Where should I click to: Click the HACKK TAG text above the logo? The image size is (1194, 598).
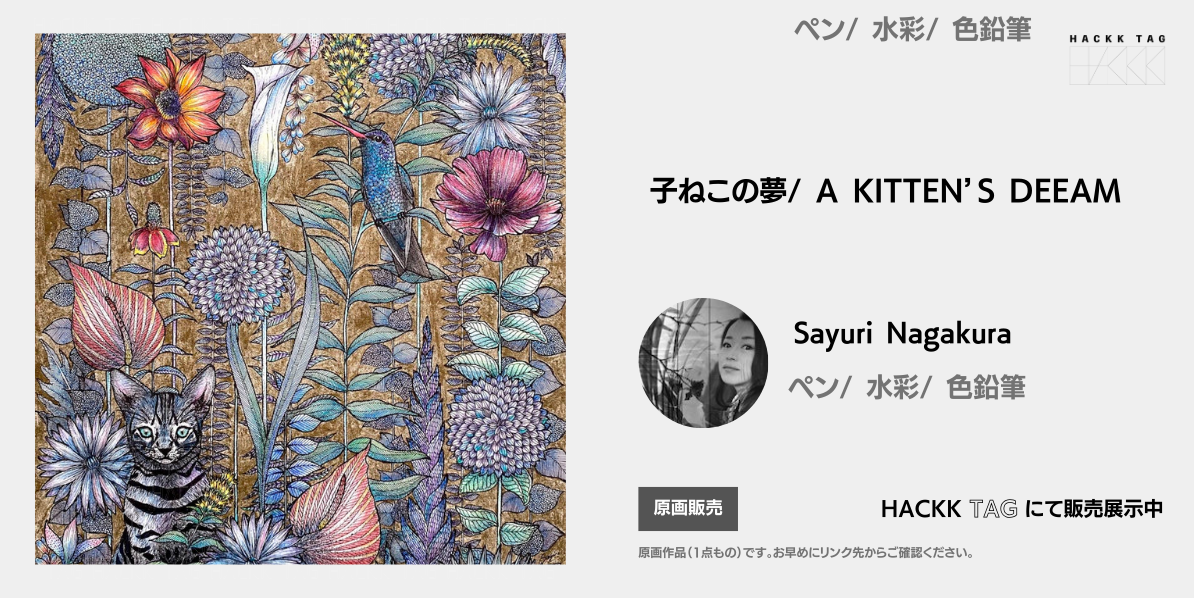pyautogui.click(x=1116, y=39)
